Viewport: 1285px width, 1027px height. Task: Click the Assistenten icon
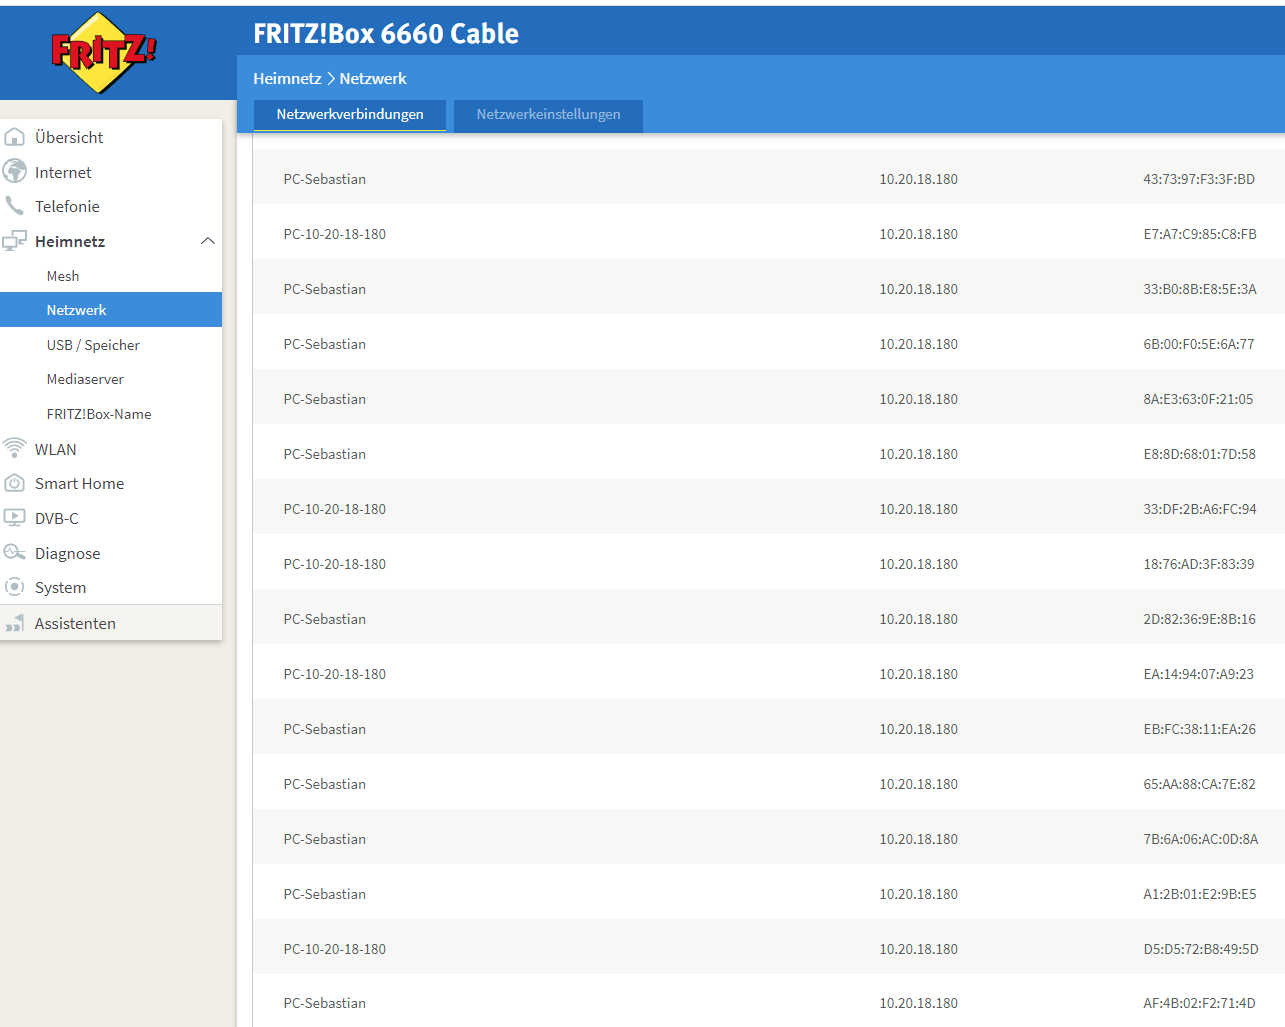15,624
